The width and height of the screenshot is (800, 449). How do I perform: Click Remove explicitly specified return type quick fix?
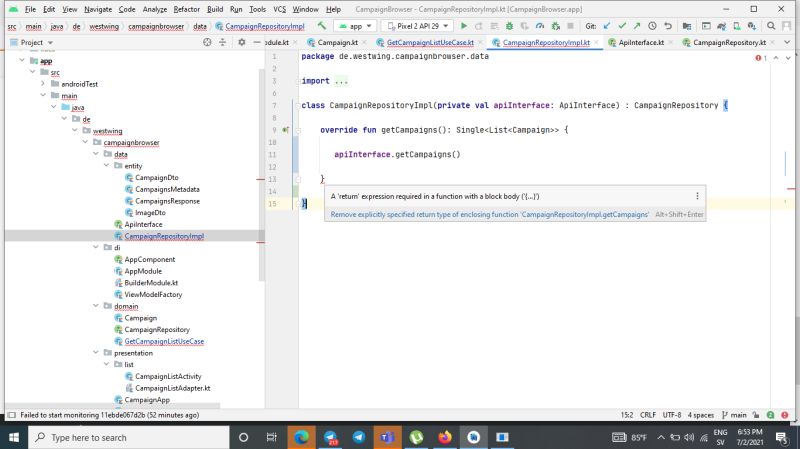[x=489, y=214]
